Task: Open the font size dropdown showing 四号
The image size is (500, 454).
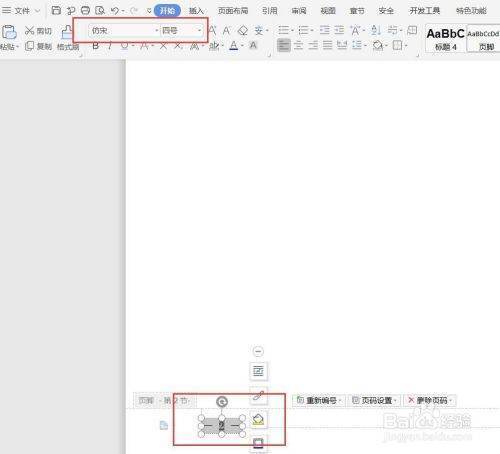Action: 181,31
